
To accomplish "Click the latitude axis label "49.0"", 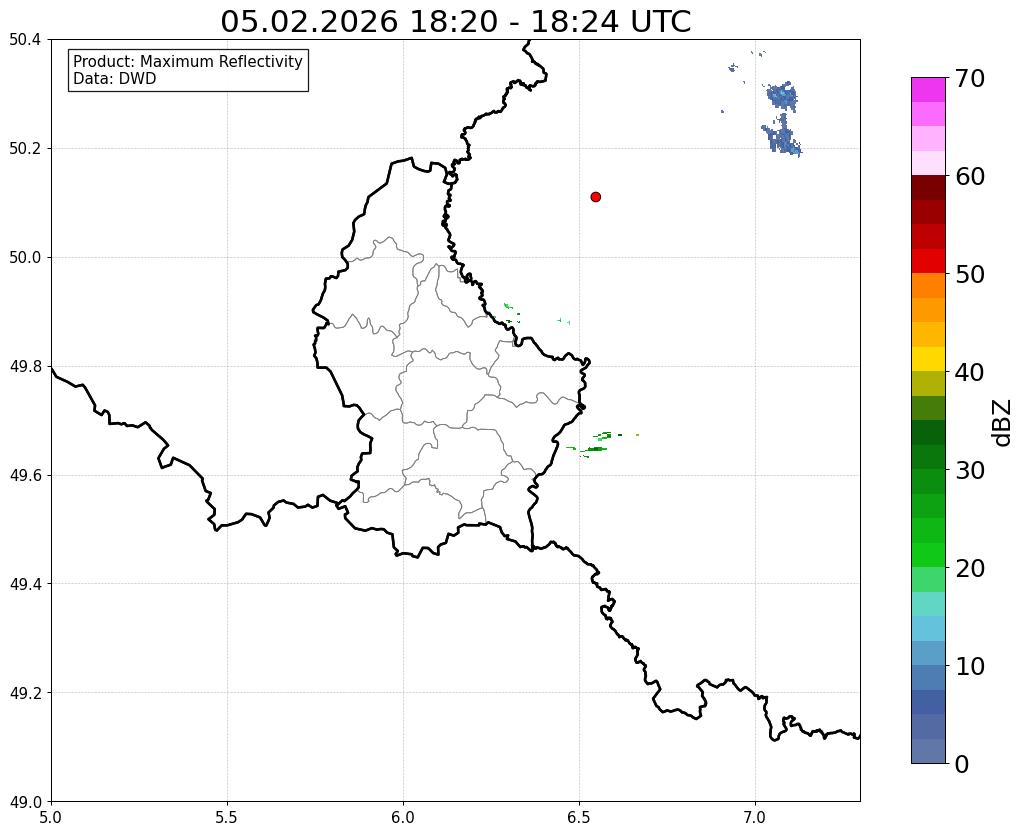I will coord(25,801).
